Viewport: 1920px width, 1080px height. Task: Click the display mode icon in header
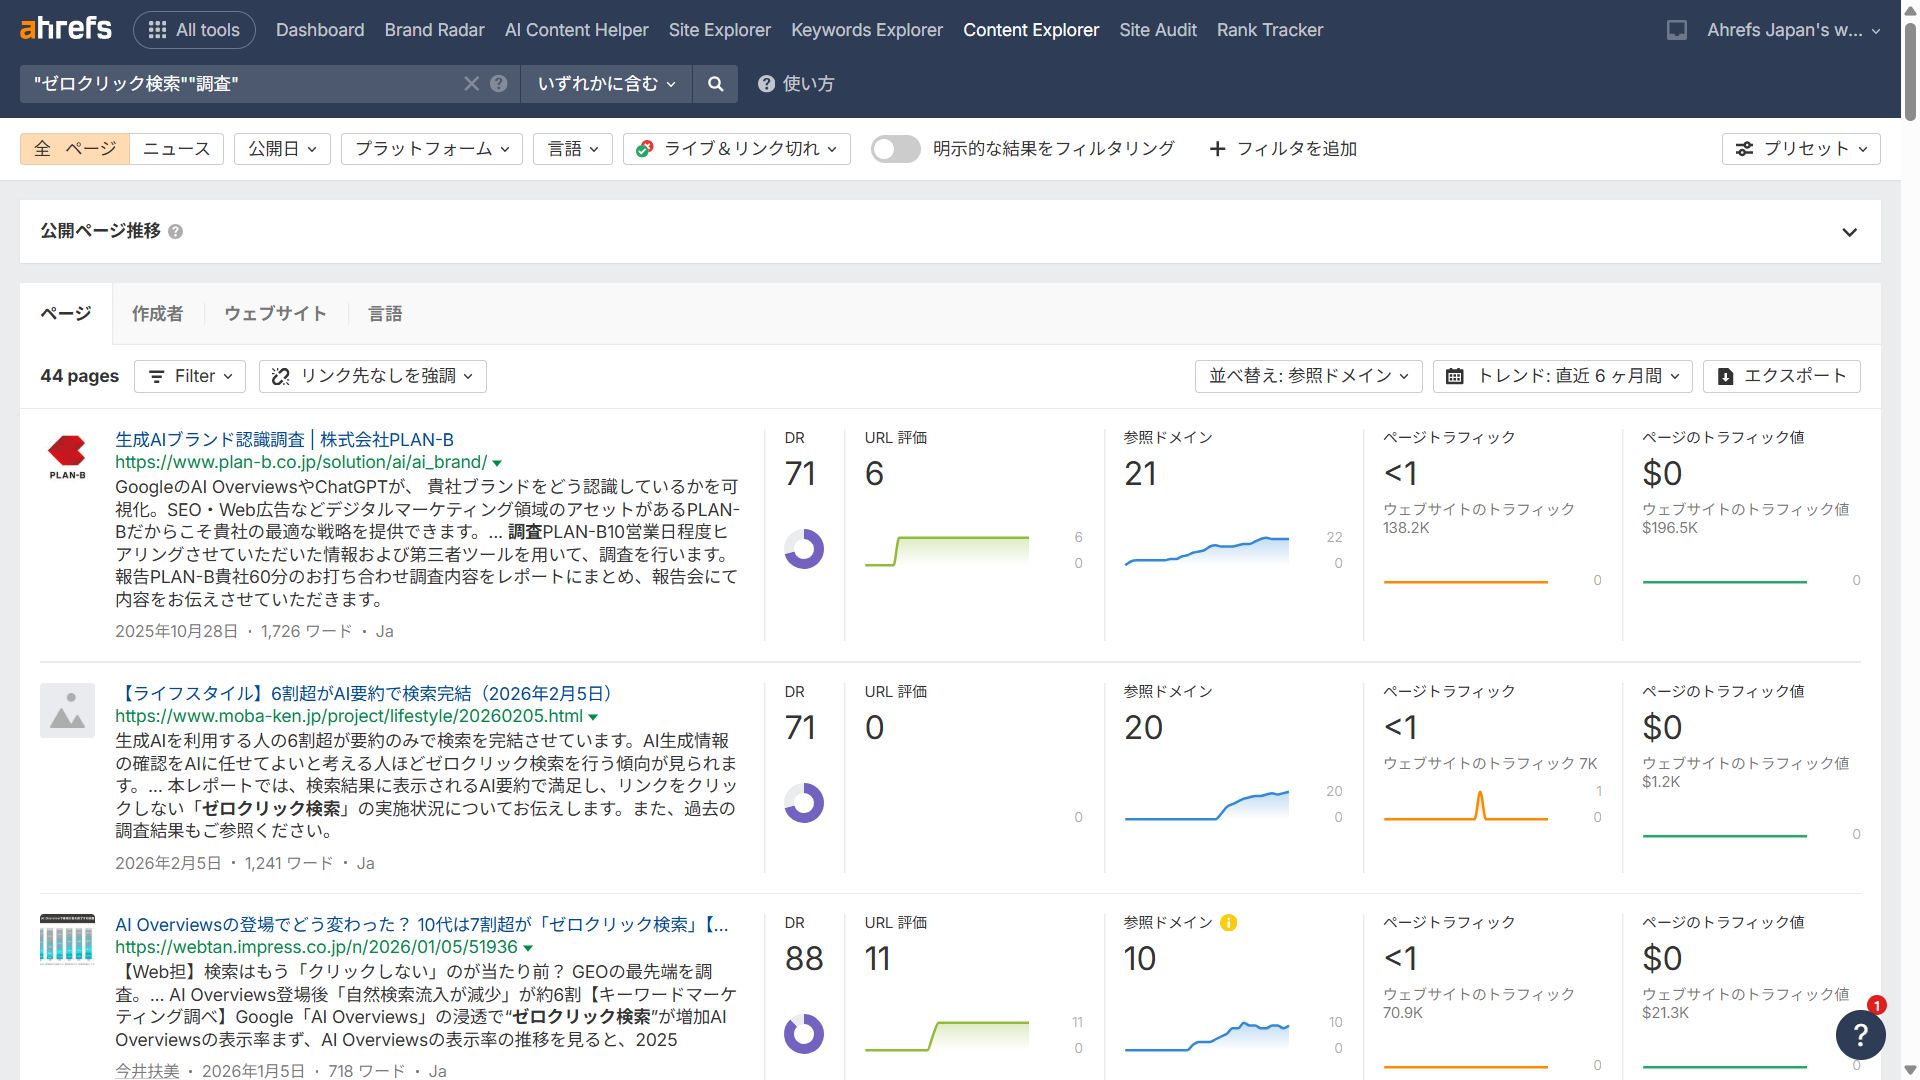(x=1677, y=30)
